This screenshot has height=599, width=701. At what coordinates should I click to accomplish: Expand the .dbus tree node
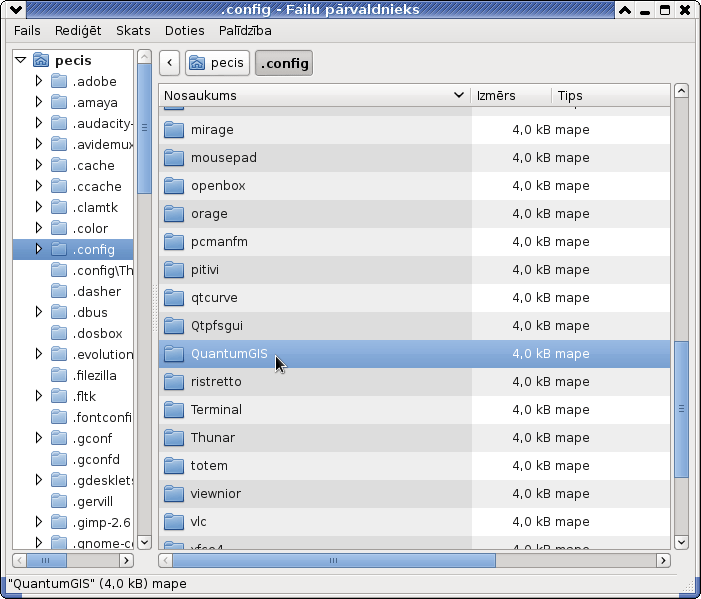tap(39, 312)
